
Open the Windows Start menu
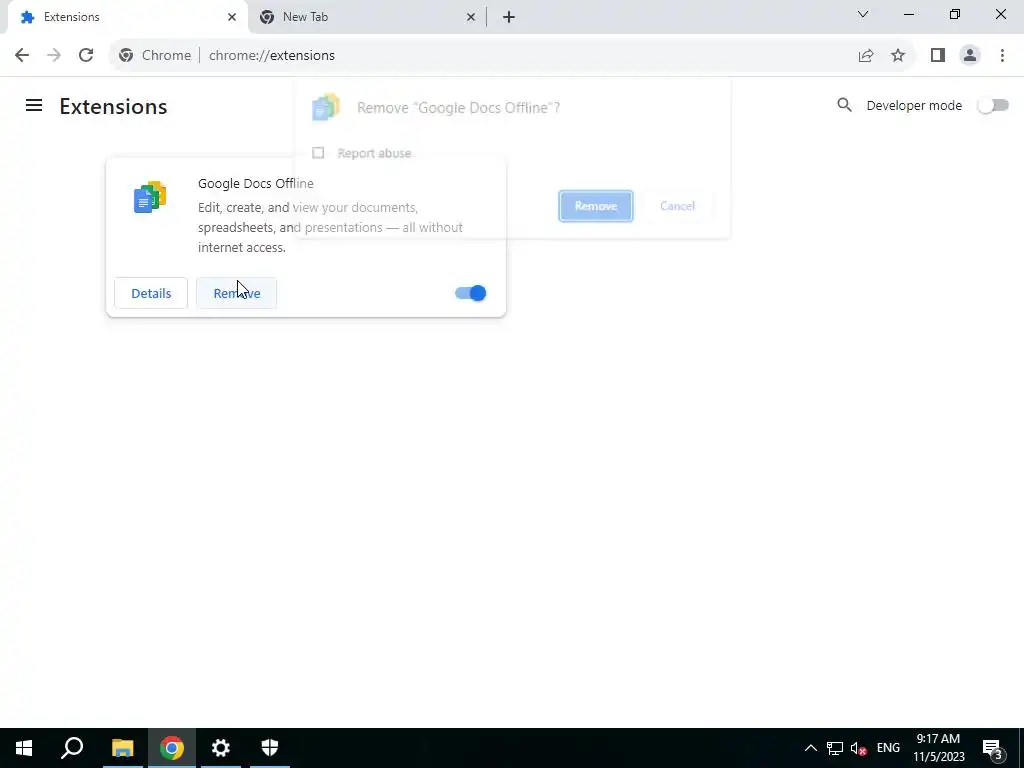coord(24,748)
